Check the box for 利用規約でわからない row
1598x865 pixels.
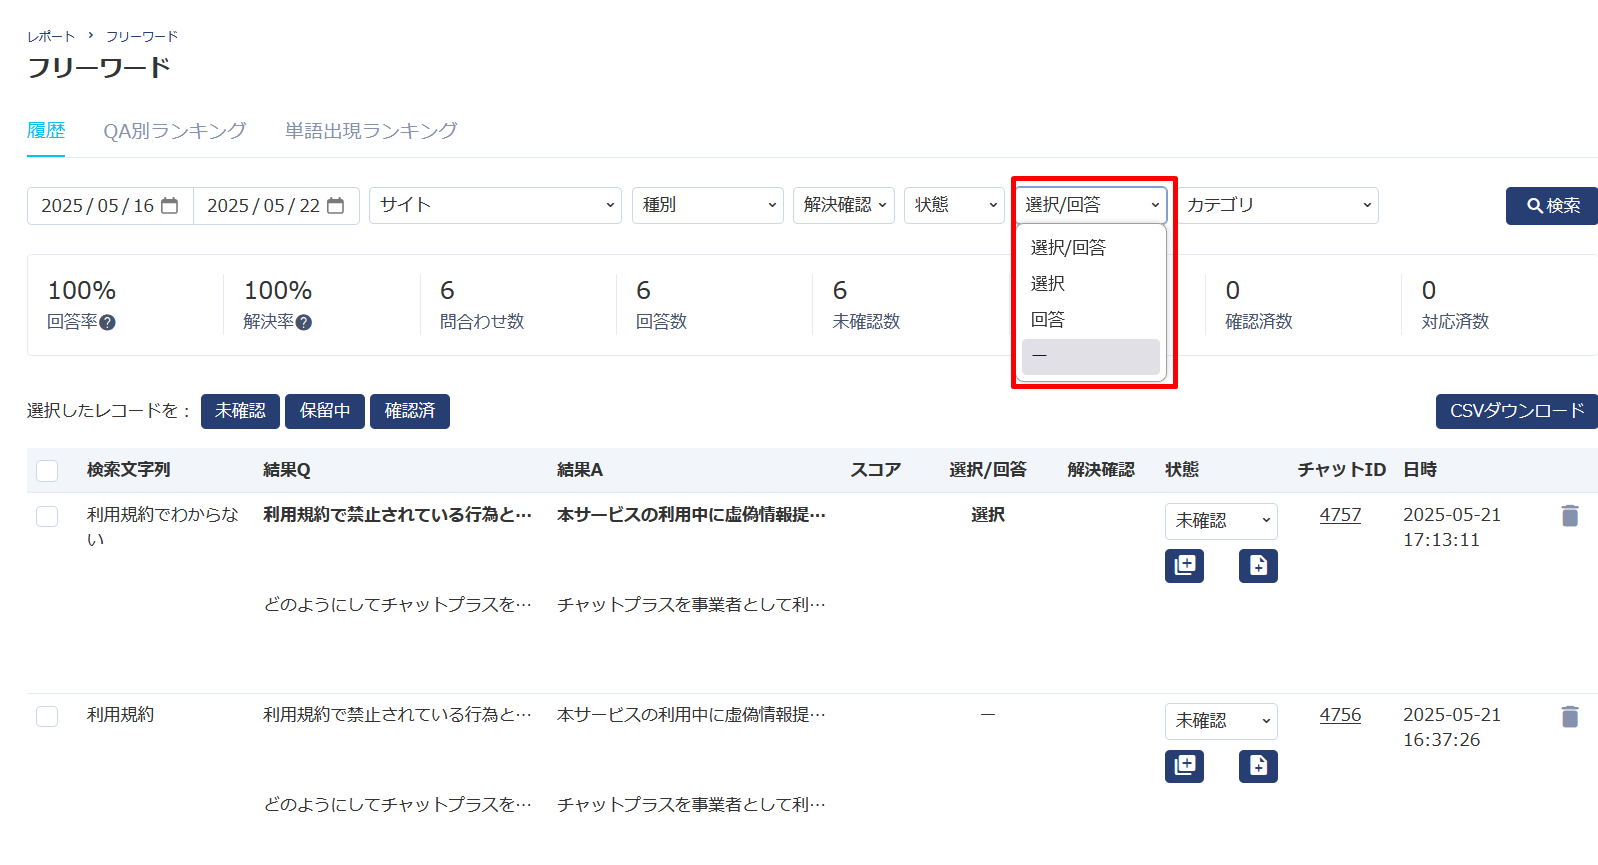(47, 516)
